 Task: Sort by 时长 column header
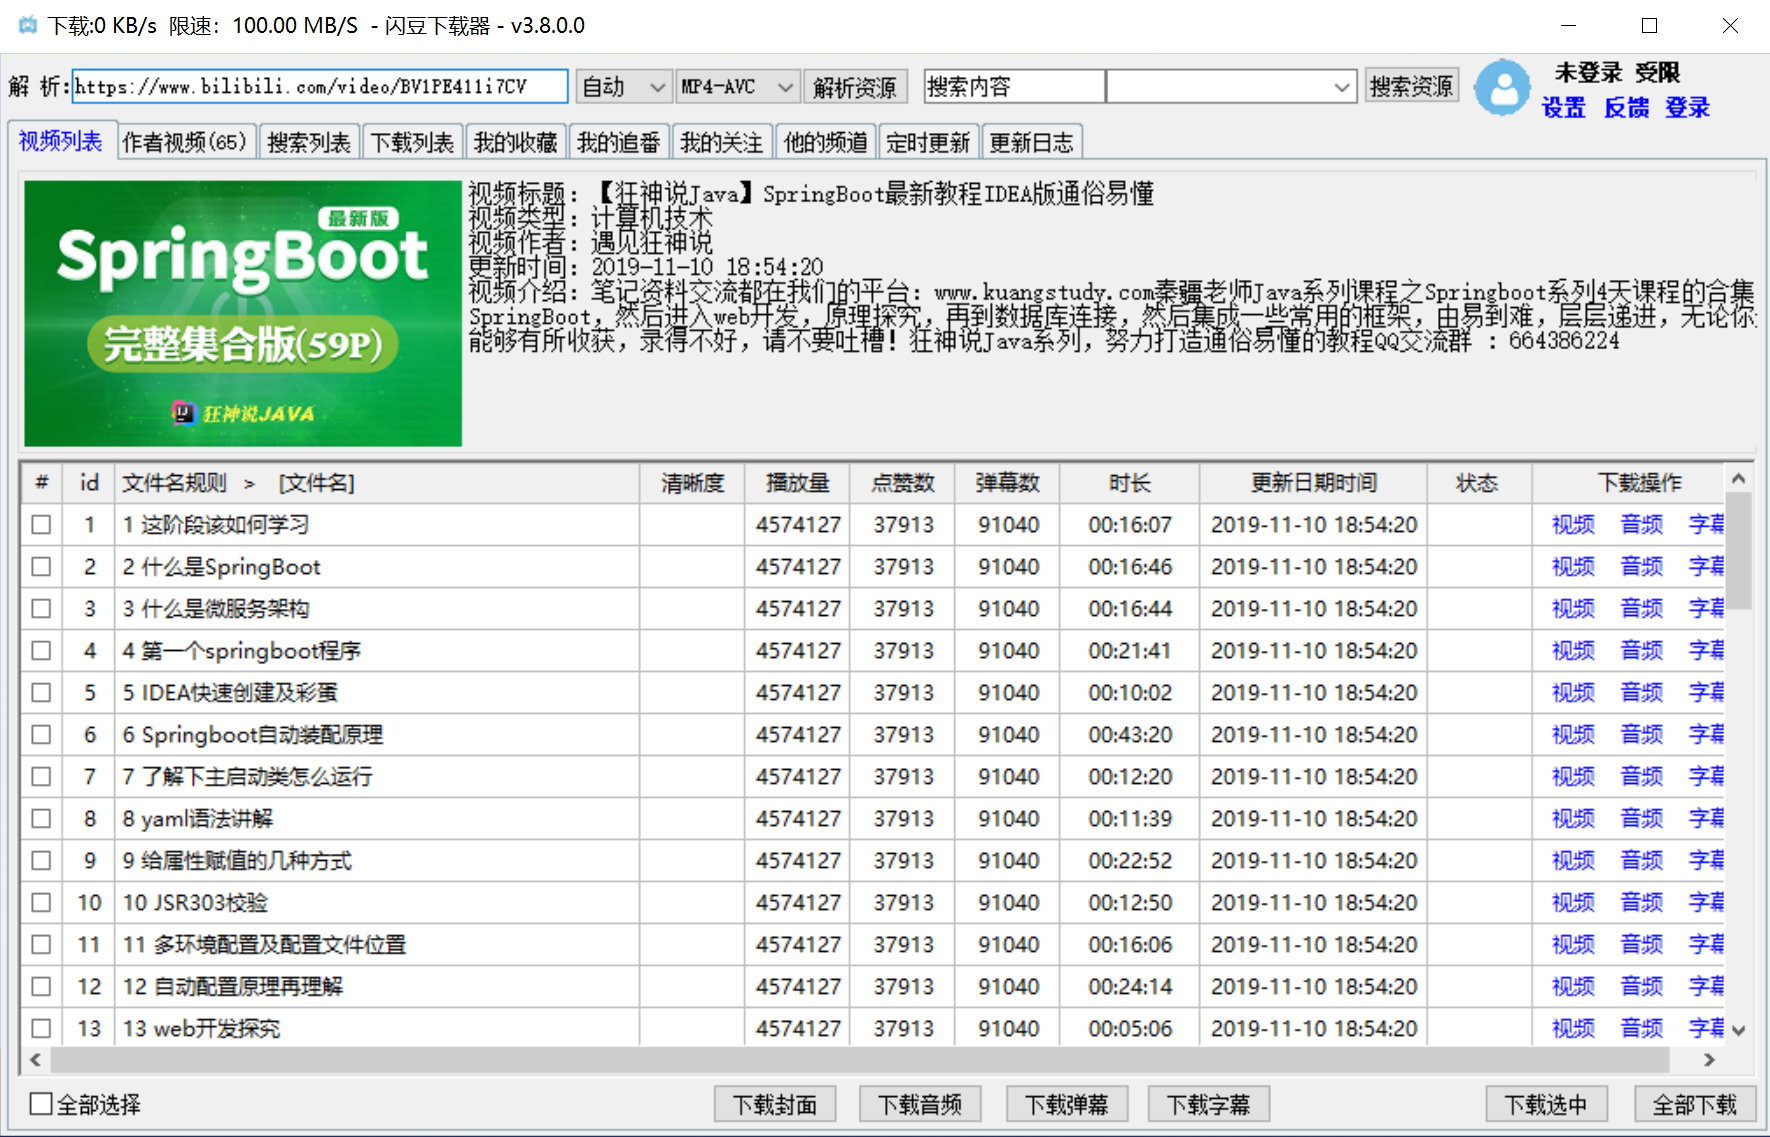pyautogui.click(x=1129, y=483)
